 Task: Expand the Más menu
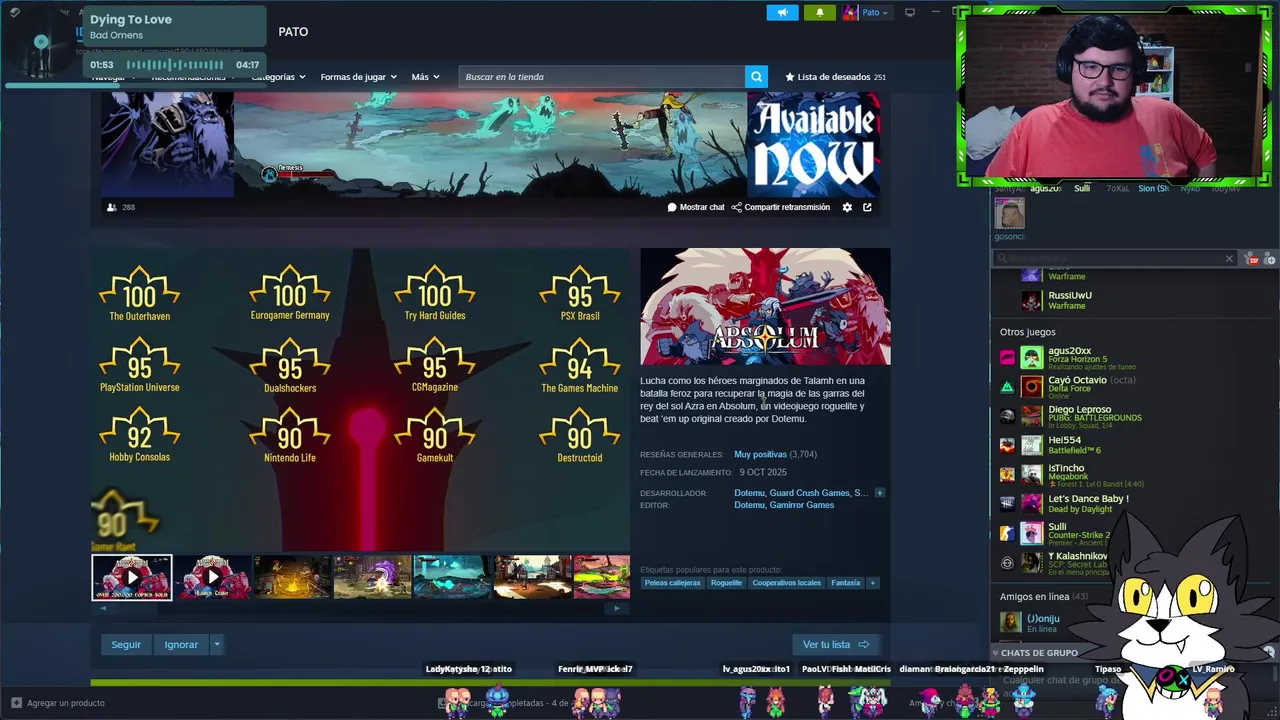click(x=425, y=77)
